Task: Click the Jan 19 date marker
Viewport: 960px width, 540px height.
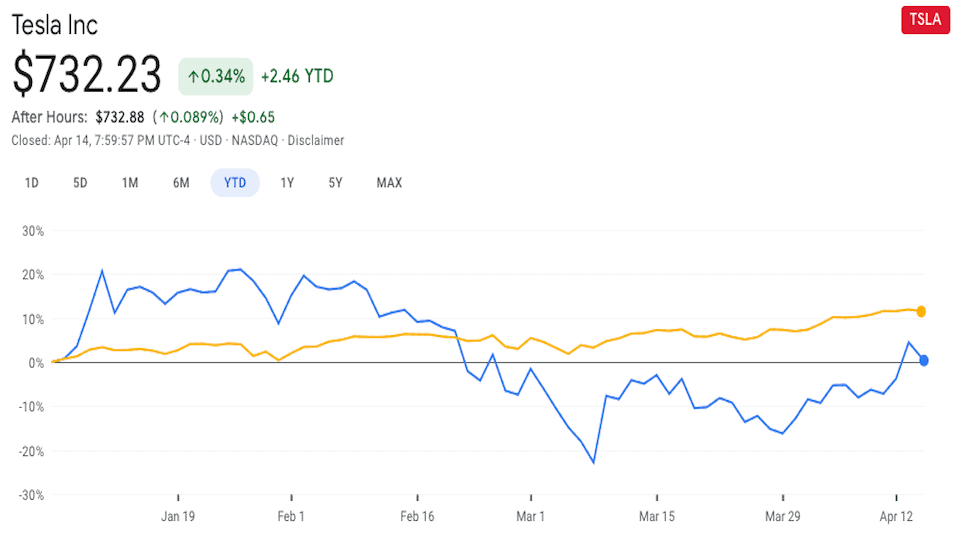Action: 178,517
